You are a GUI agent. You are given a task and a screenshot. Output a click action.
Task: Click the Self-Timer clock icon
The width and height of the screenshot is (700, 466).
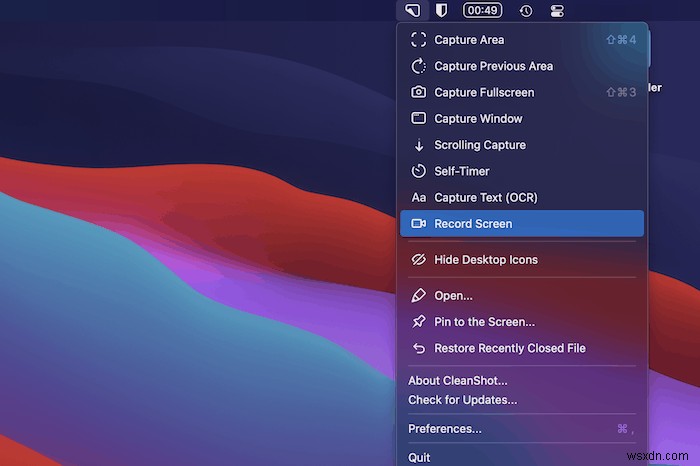coord(418,171)
